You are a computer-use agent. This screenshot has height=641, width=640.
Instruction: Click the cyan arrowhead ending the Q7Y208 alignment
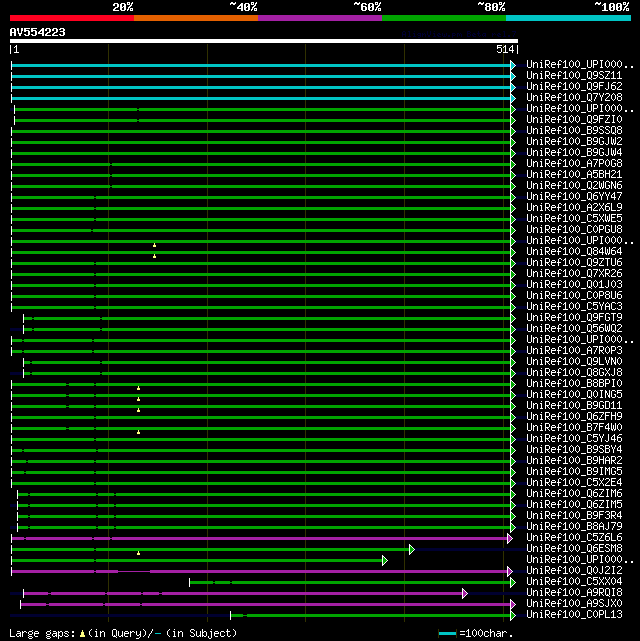click(513, 99)
